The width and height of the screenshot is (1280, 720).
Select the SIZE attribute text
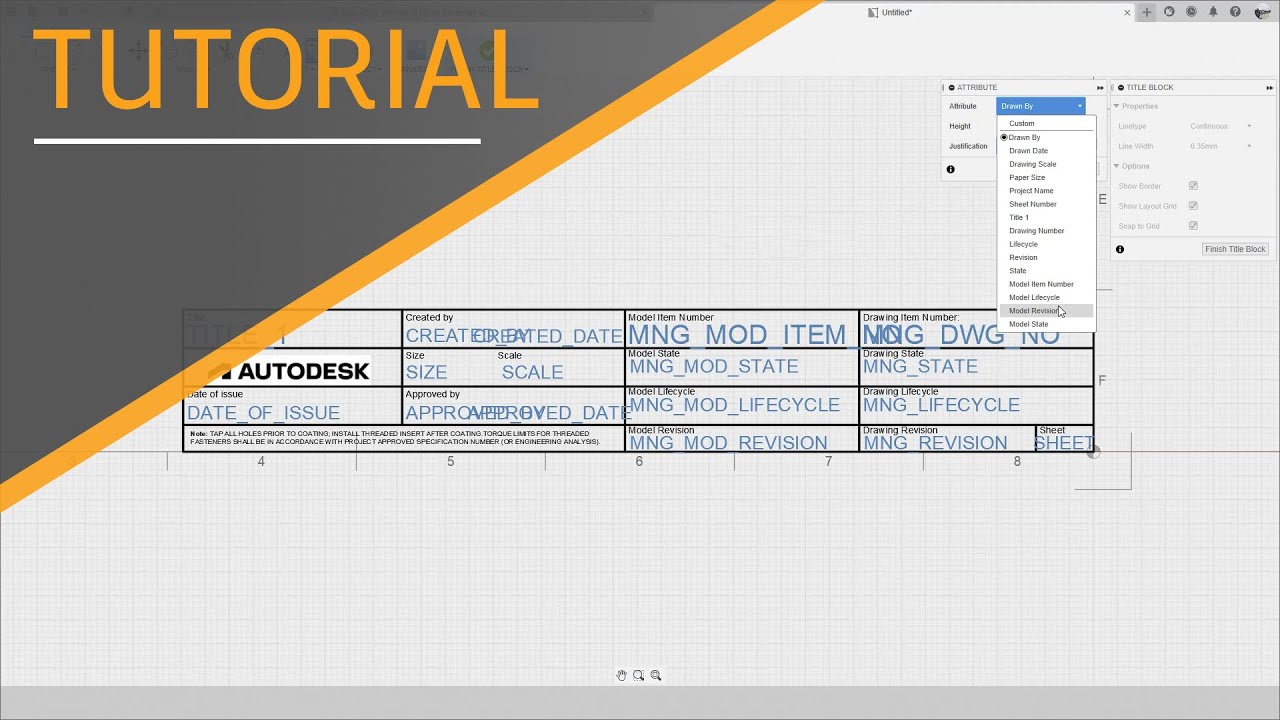(x=426, y=372)
